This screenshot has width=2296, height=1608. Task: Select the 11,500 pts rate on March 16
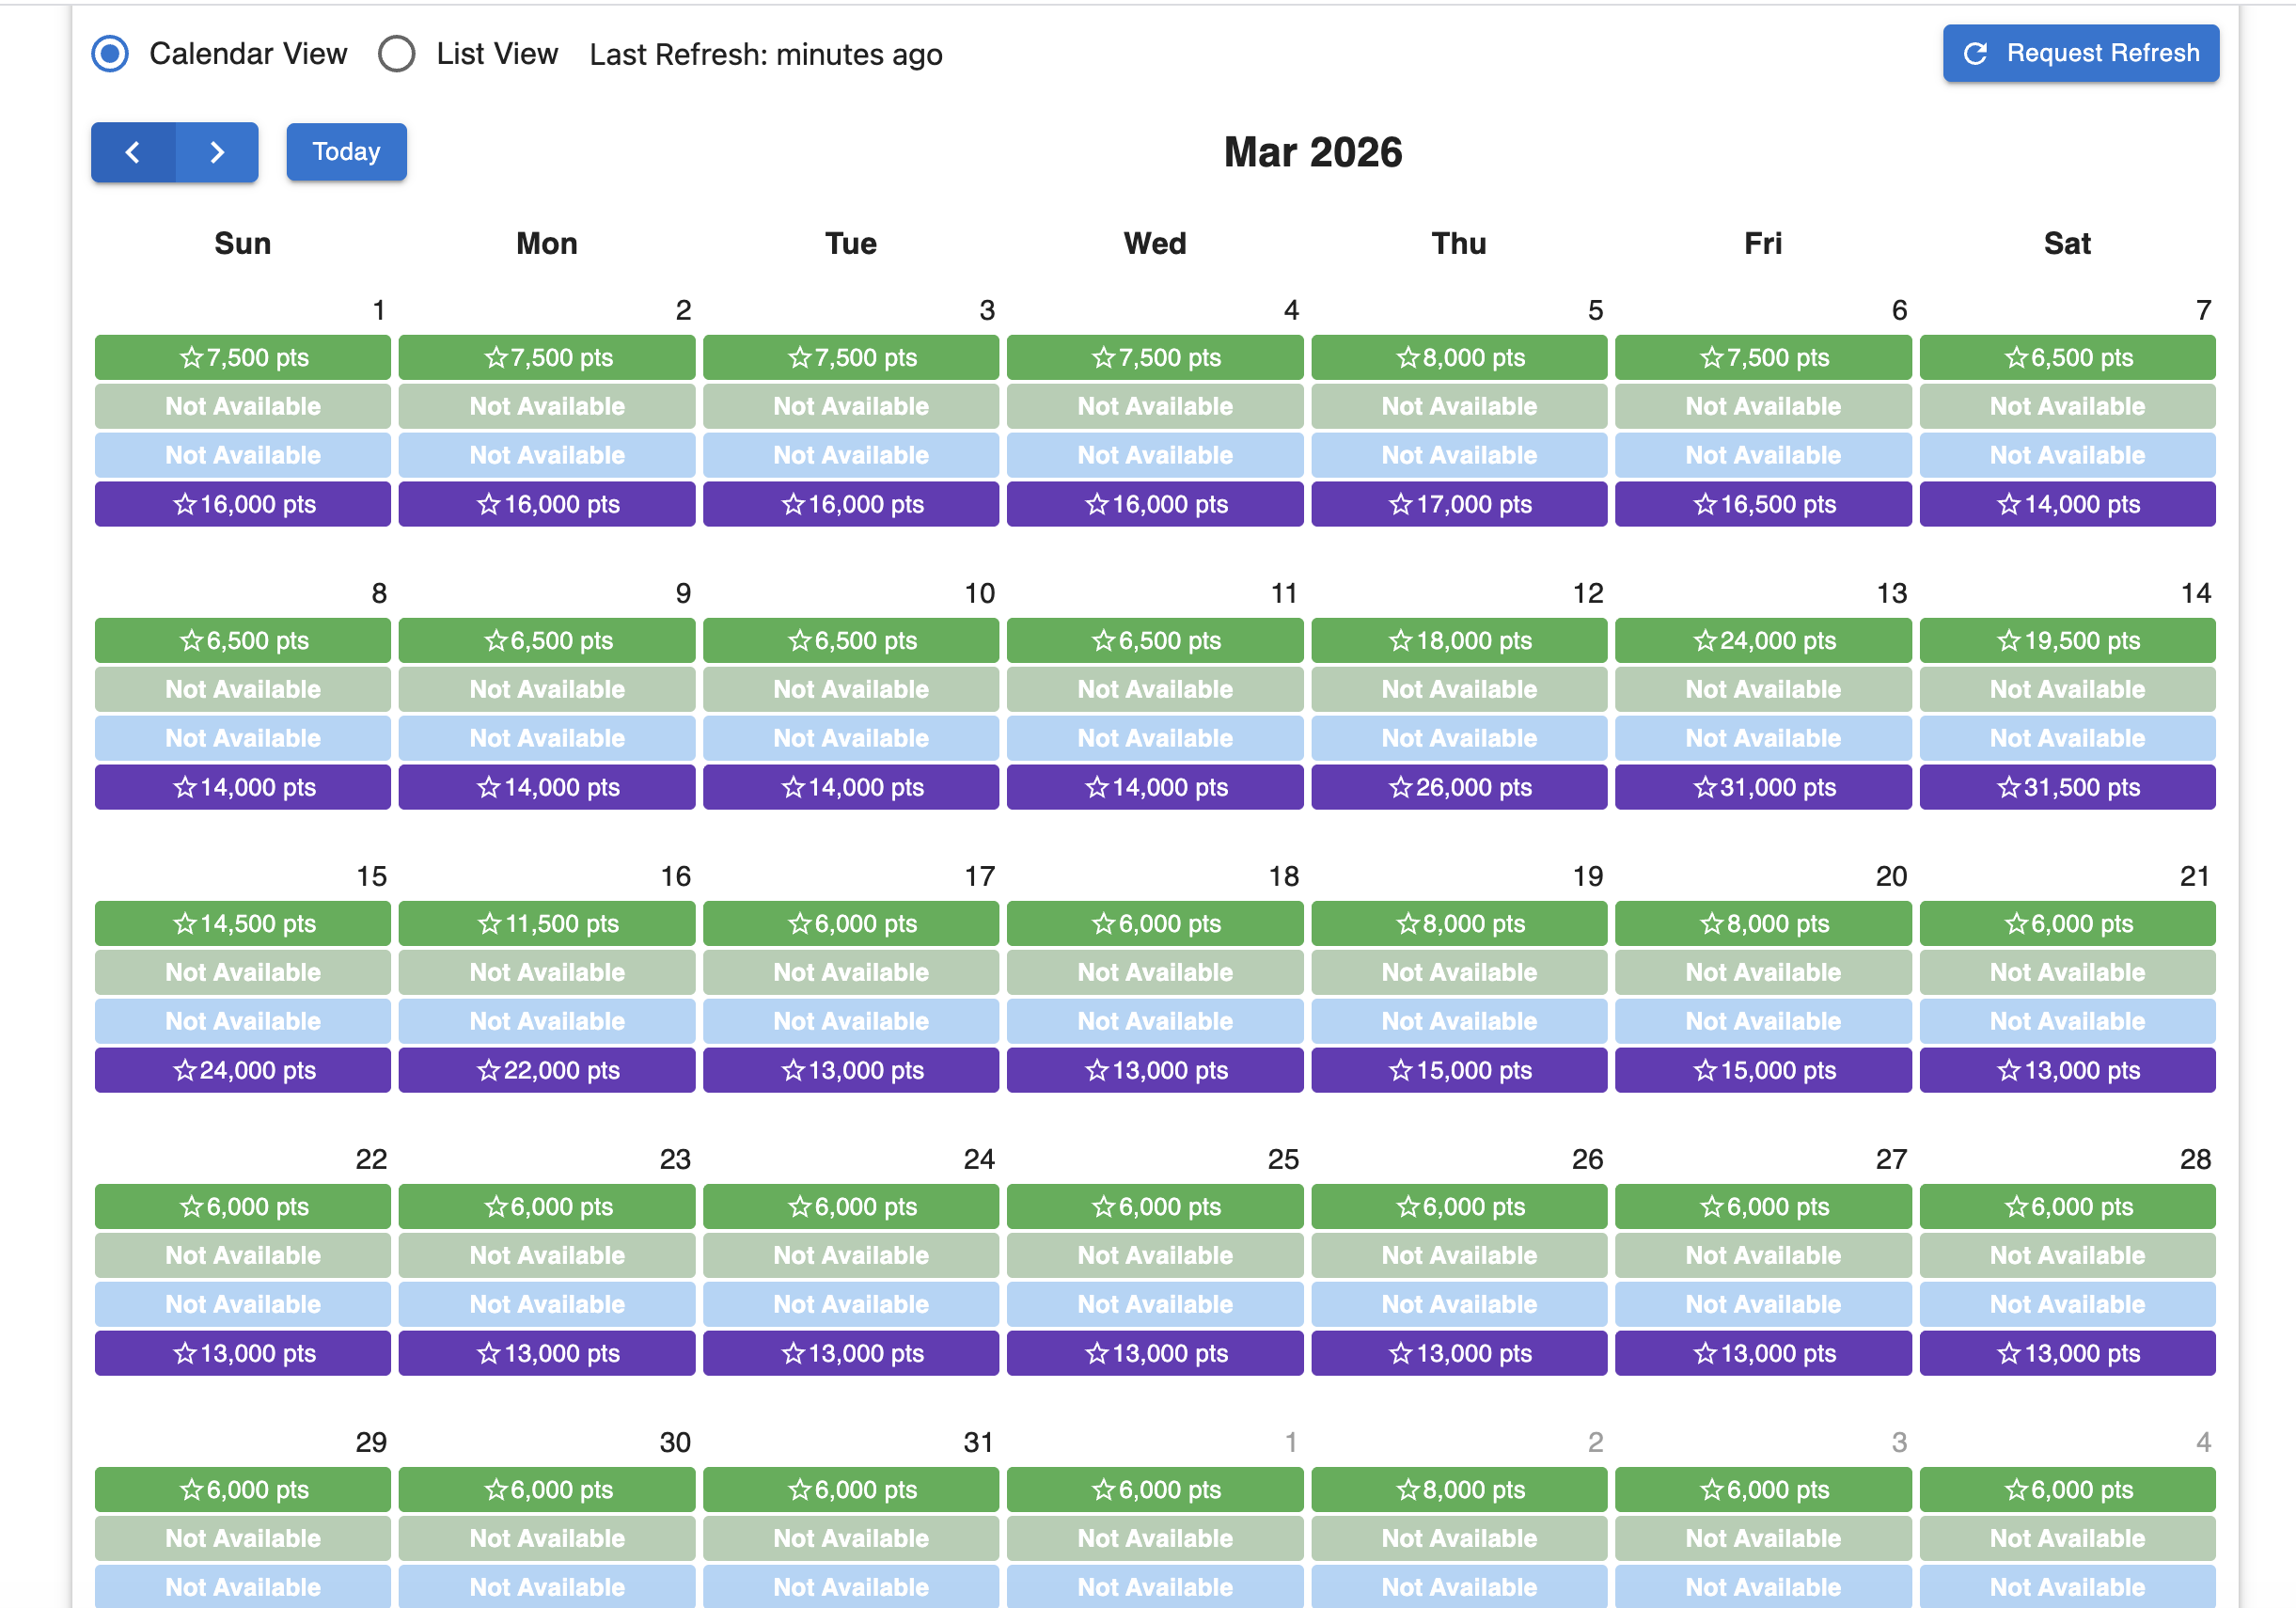click(547, 923)
